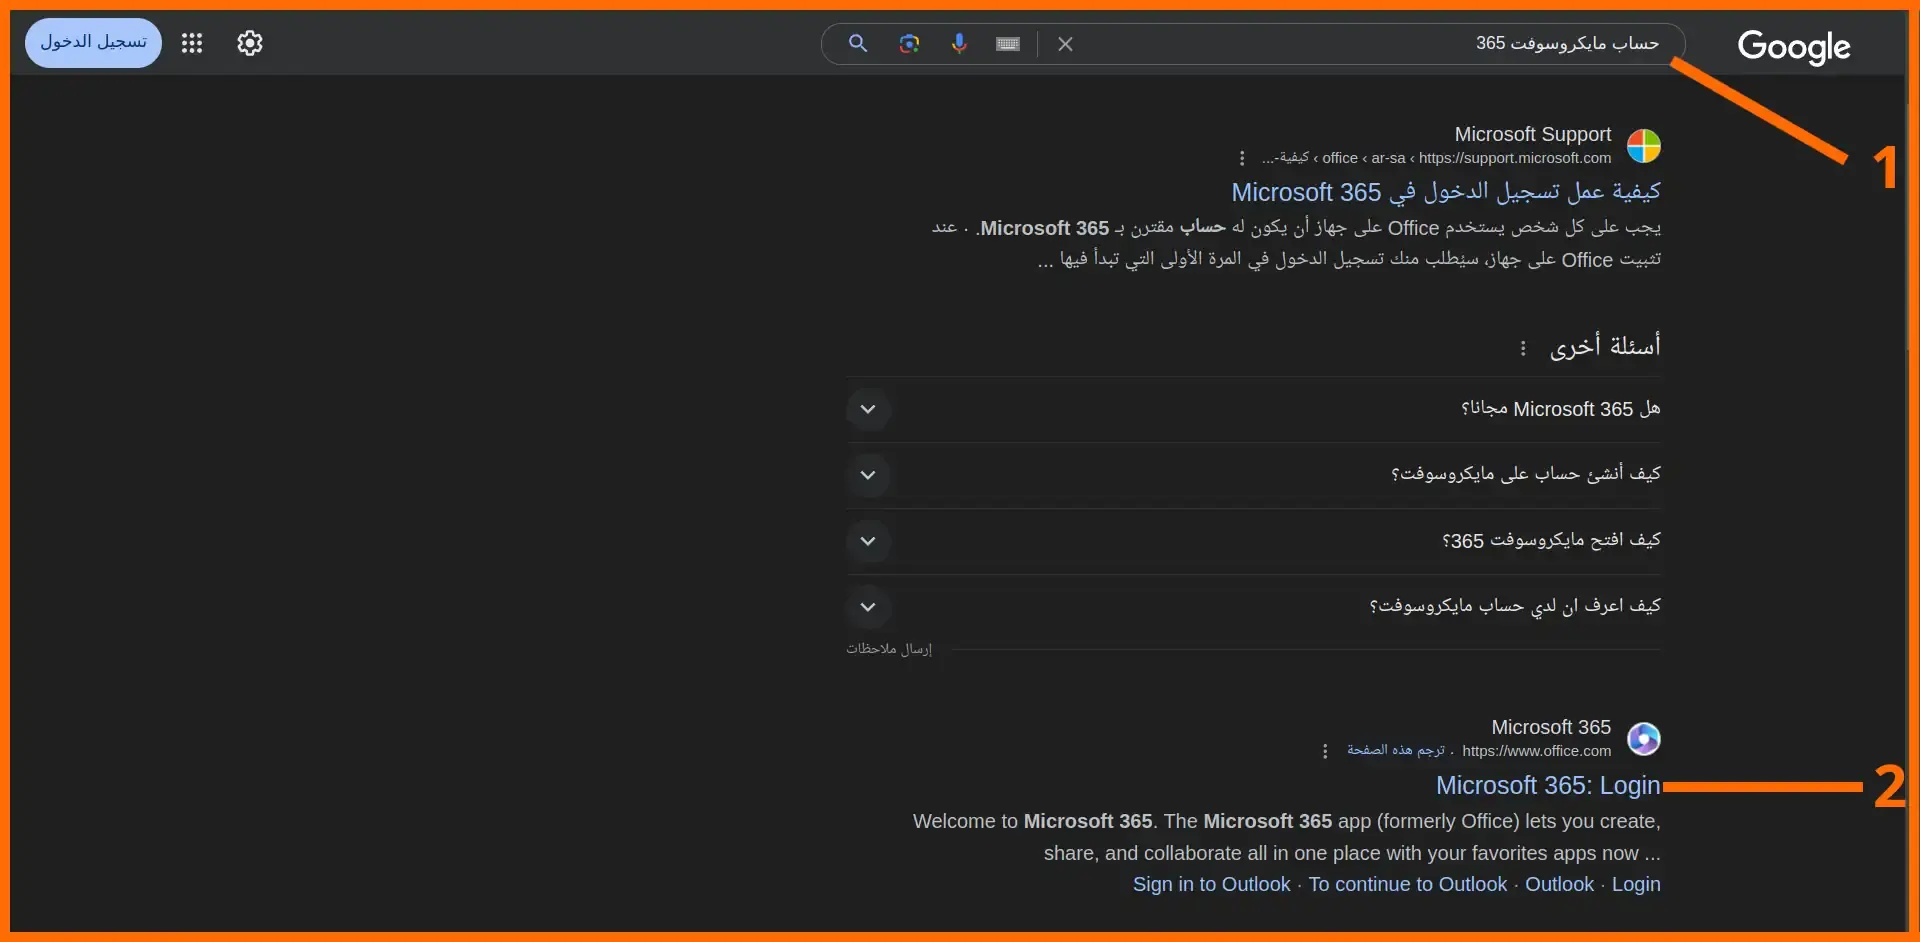Click ترجم هذه الصفحة translate link
Screen dimensions: 1920x942
click(1395, 750)
